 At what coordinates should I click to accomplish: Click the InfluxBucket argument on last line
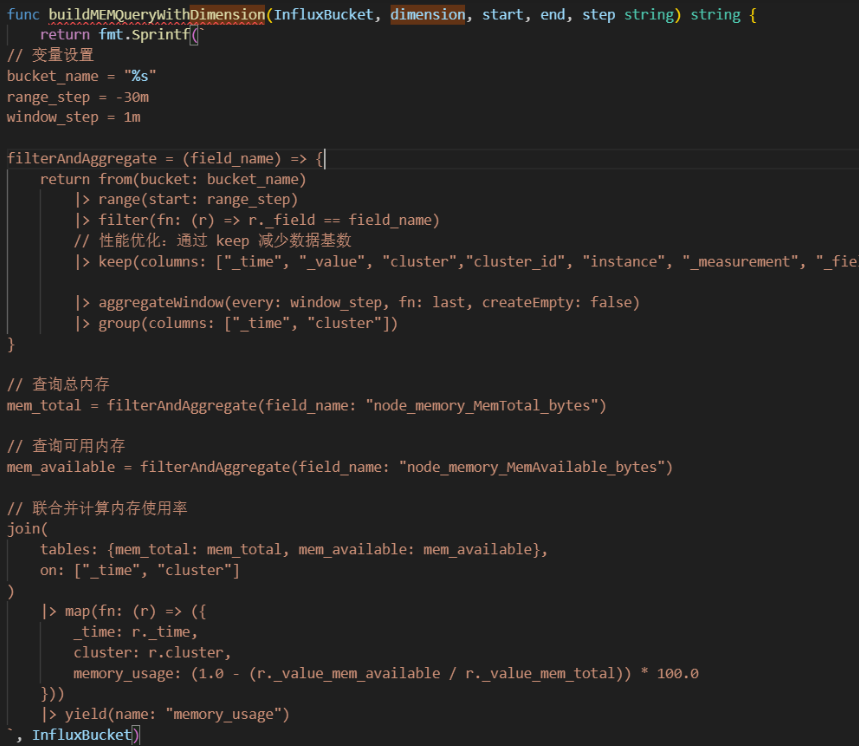[82, 735]
